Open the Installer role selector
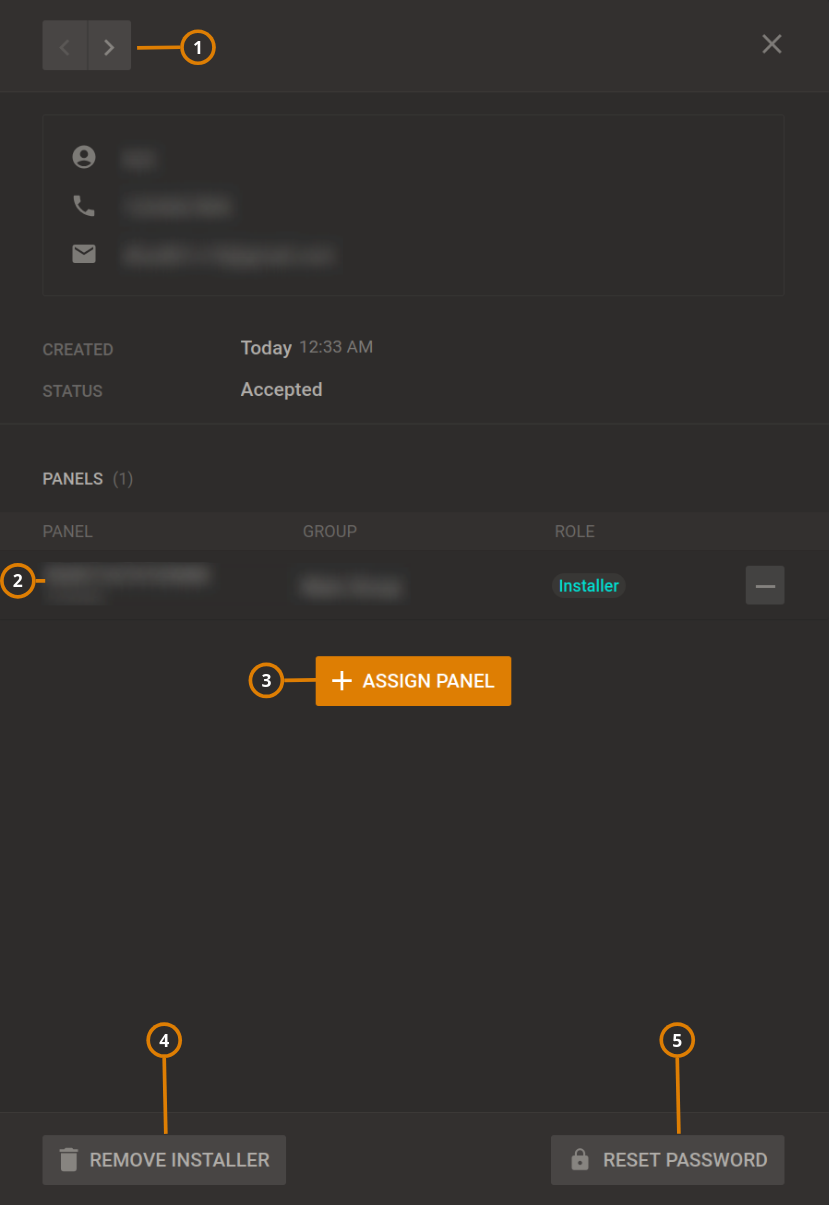Image resolution: width=829 pixels, height=1205 pixels. [588, 585]
